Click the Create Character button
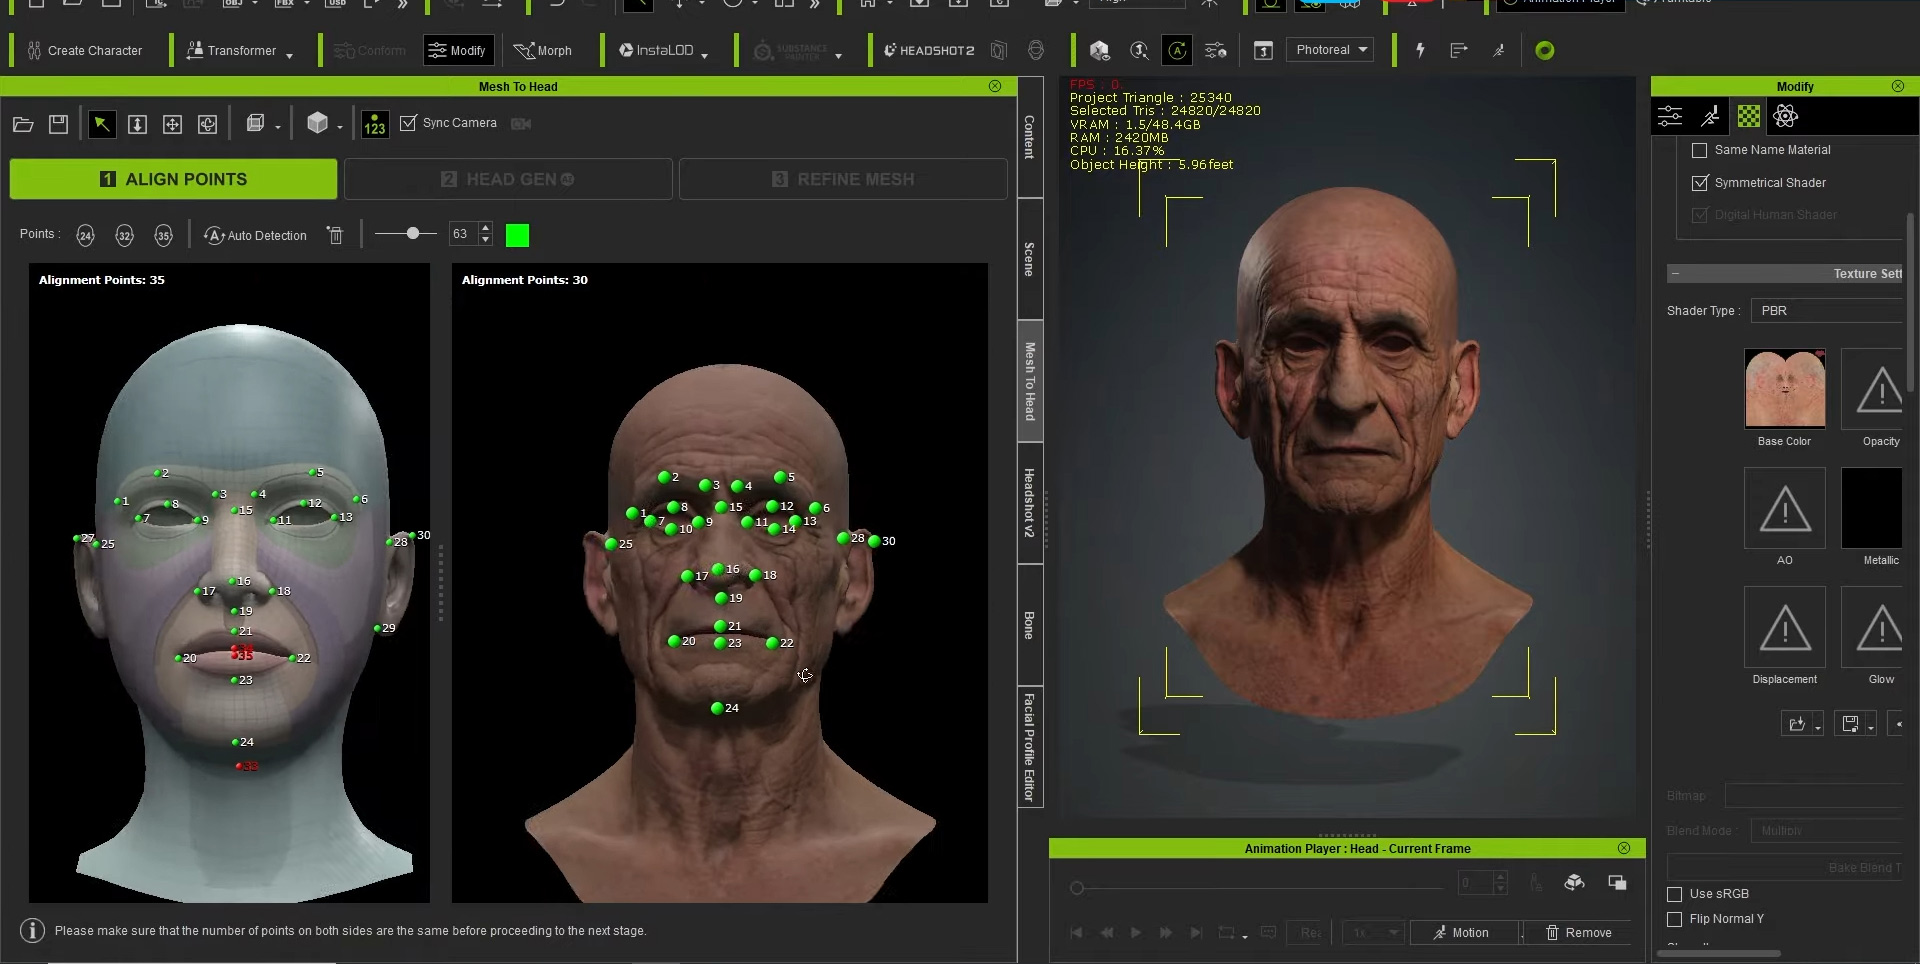The width and height of the screenshot is (1920, 964). point(85,51)
